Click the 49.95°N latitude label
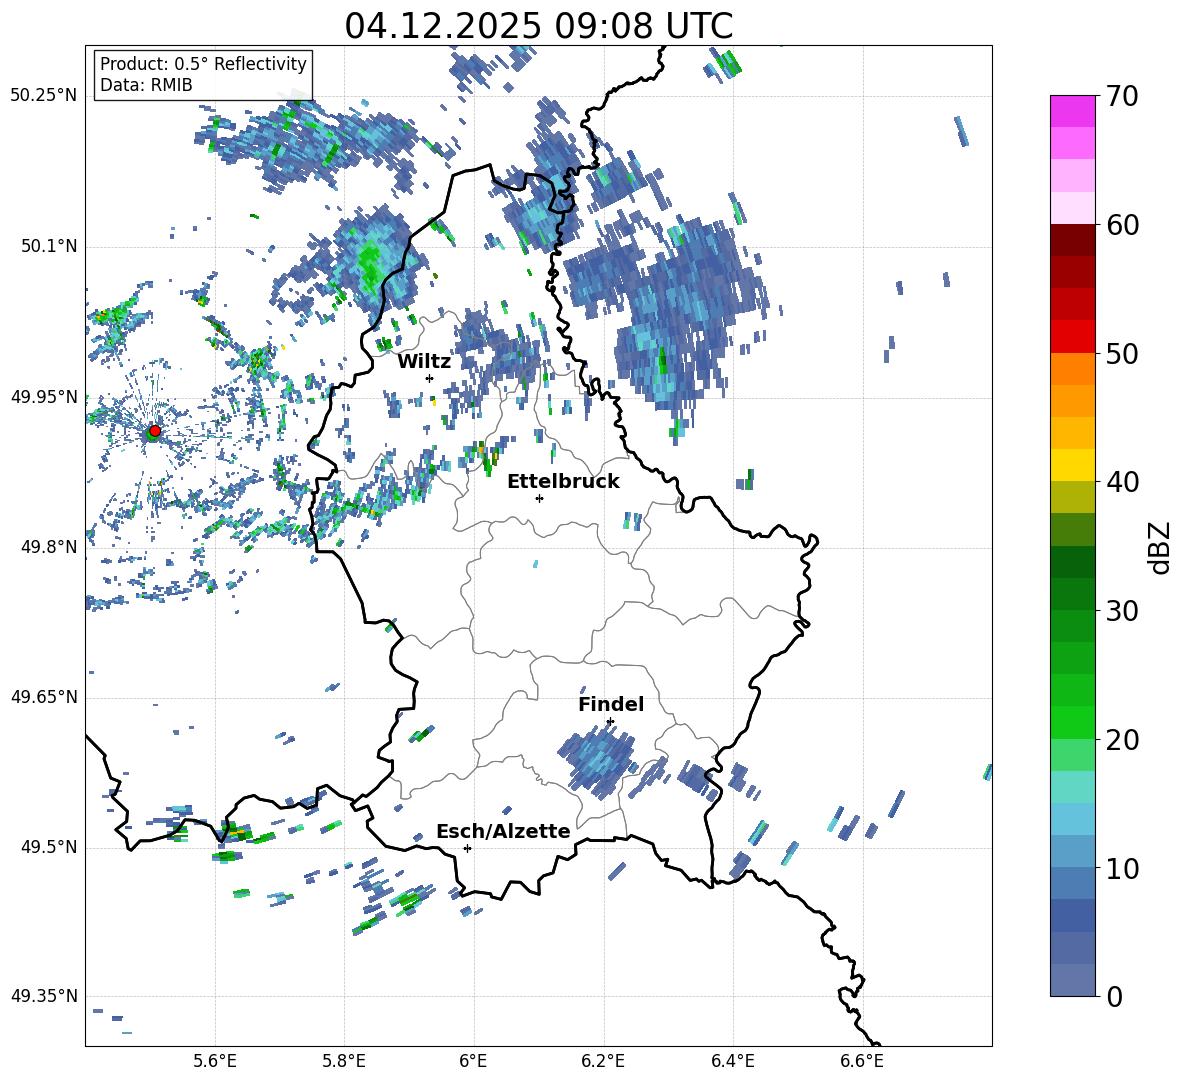The height and width of the screenshot is (1081, 1184). point(44,397)
